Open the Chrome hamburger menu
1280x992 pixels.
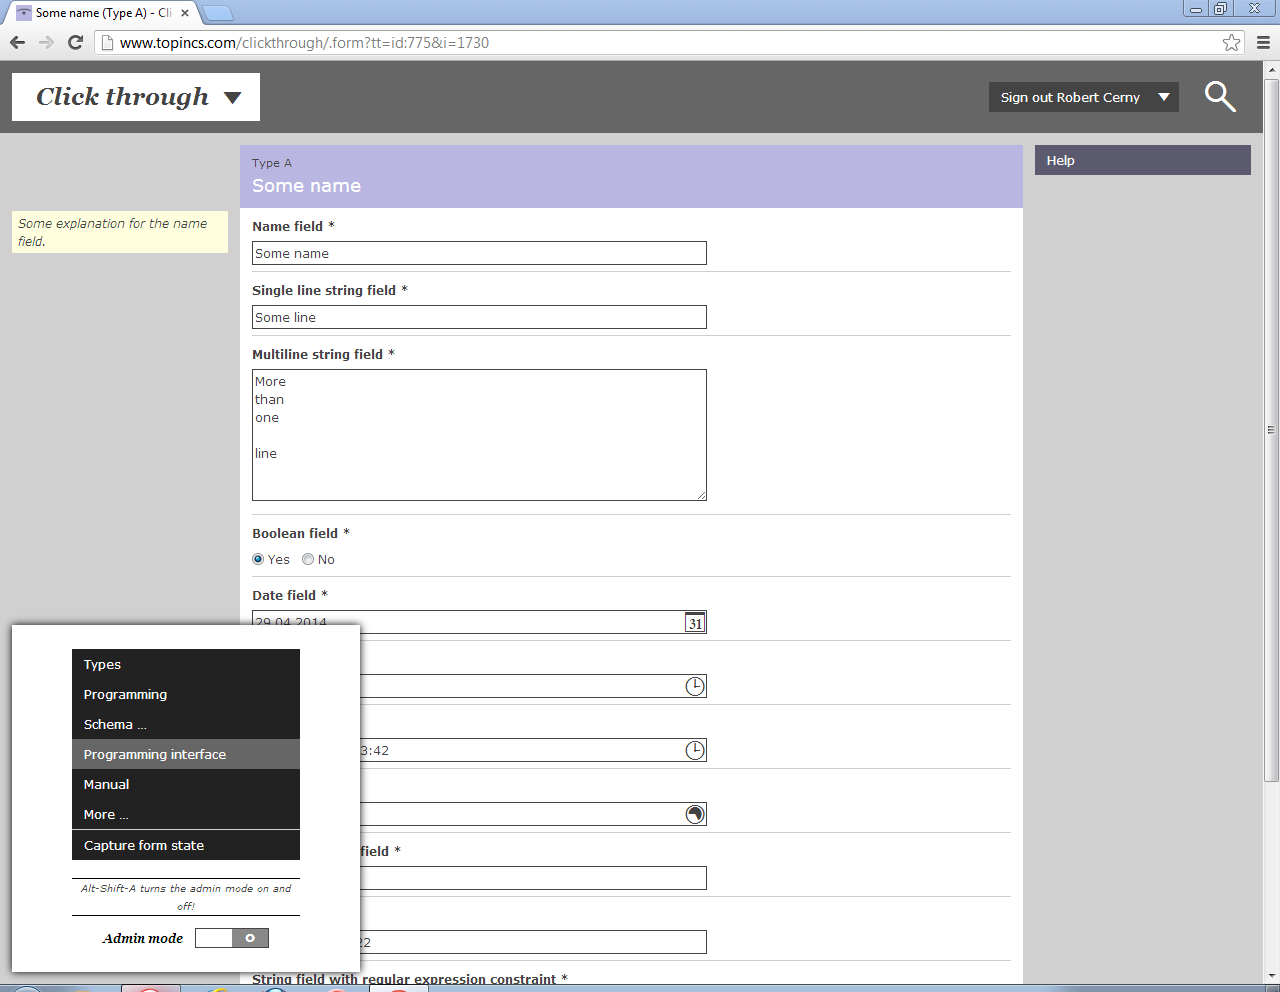[1263, 43]
